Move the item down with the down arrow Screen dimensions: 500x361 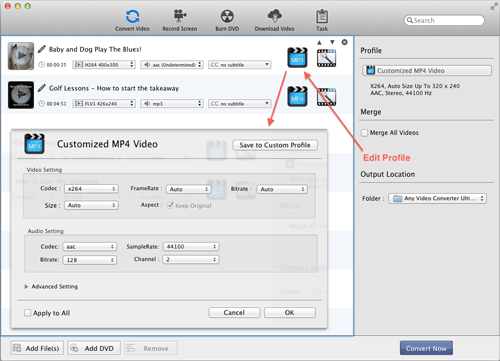click(x=332, y=42)
